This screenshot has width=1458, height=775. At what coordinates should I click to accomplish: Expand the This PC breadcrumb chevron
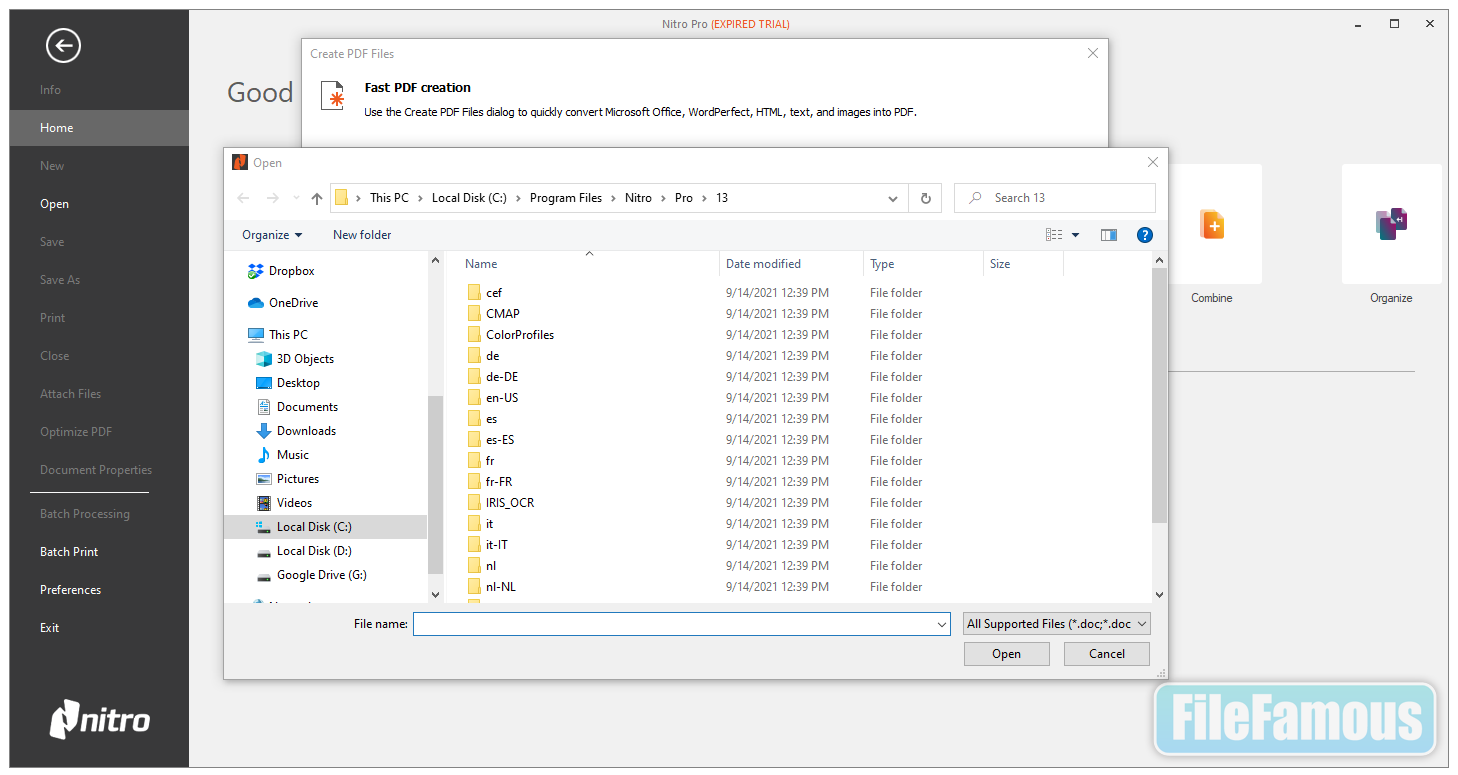pos(420,198)
